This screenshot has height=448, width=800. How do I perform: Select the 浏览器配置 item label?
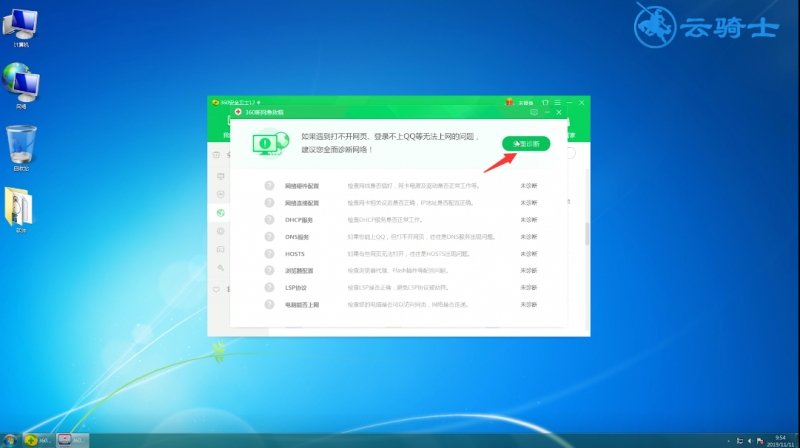click(299, 271)
